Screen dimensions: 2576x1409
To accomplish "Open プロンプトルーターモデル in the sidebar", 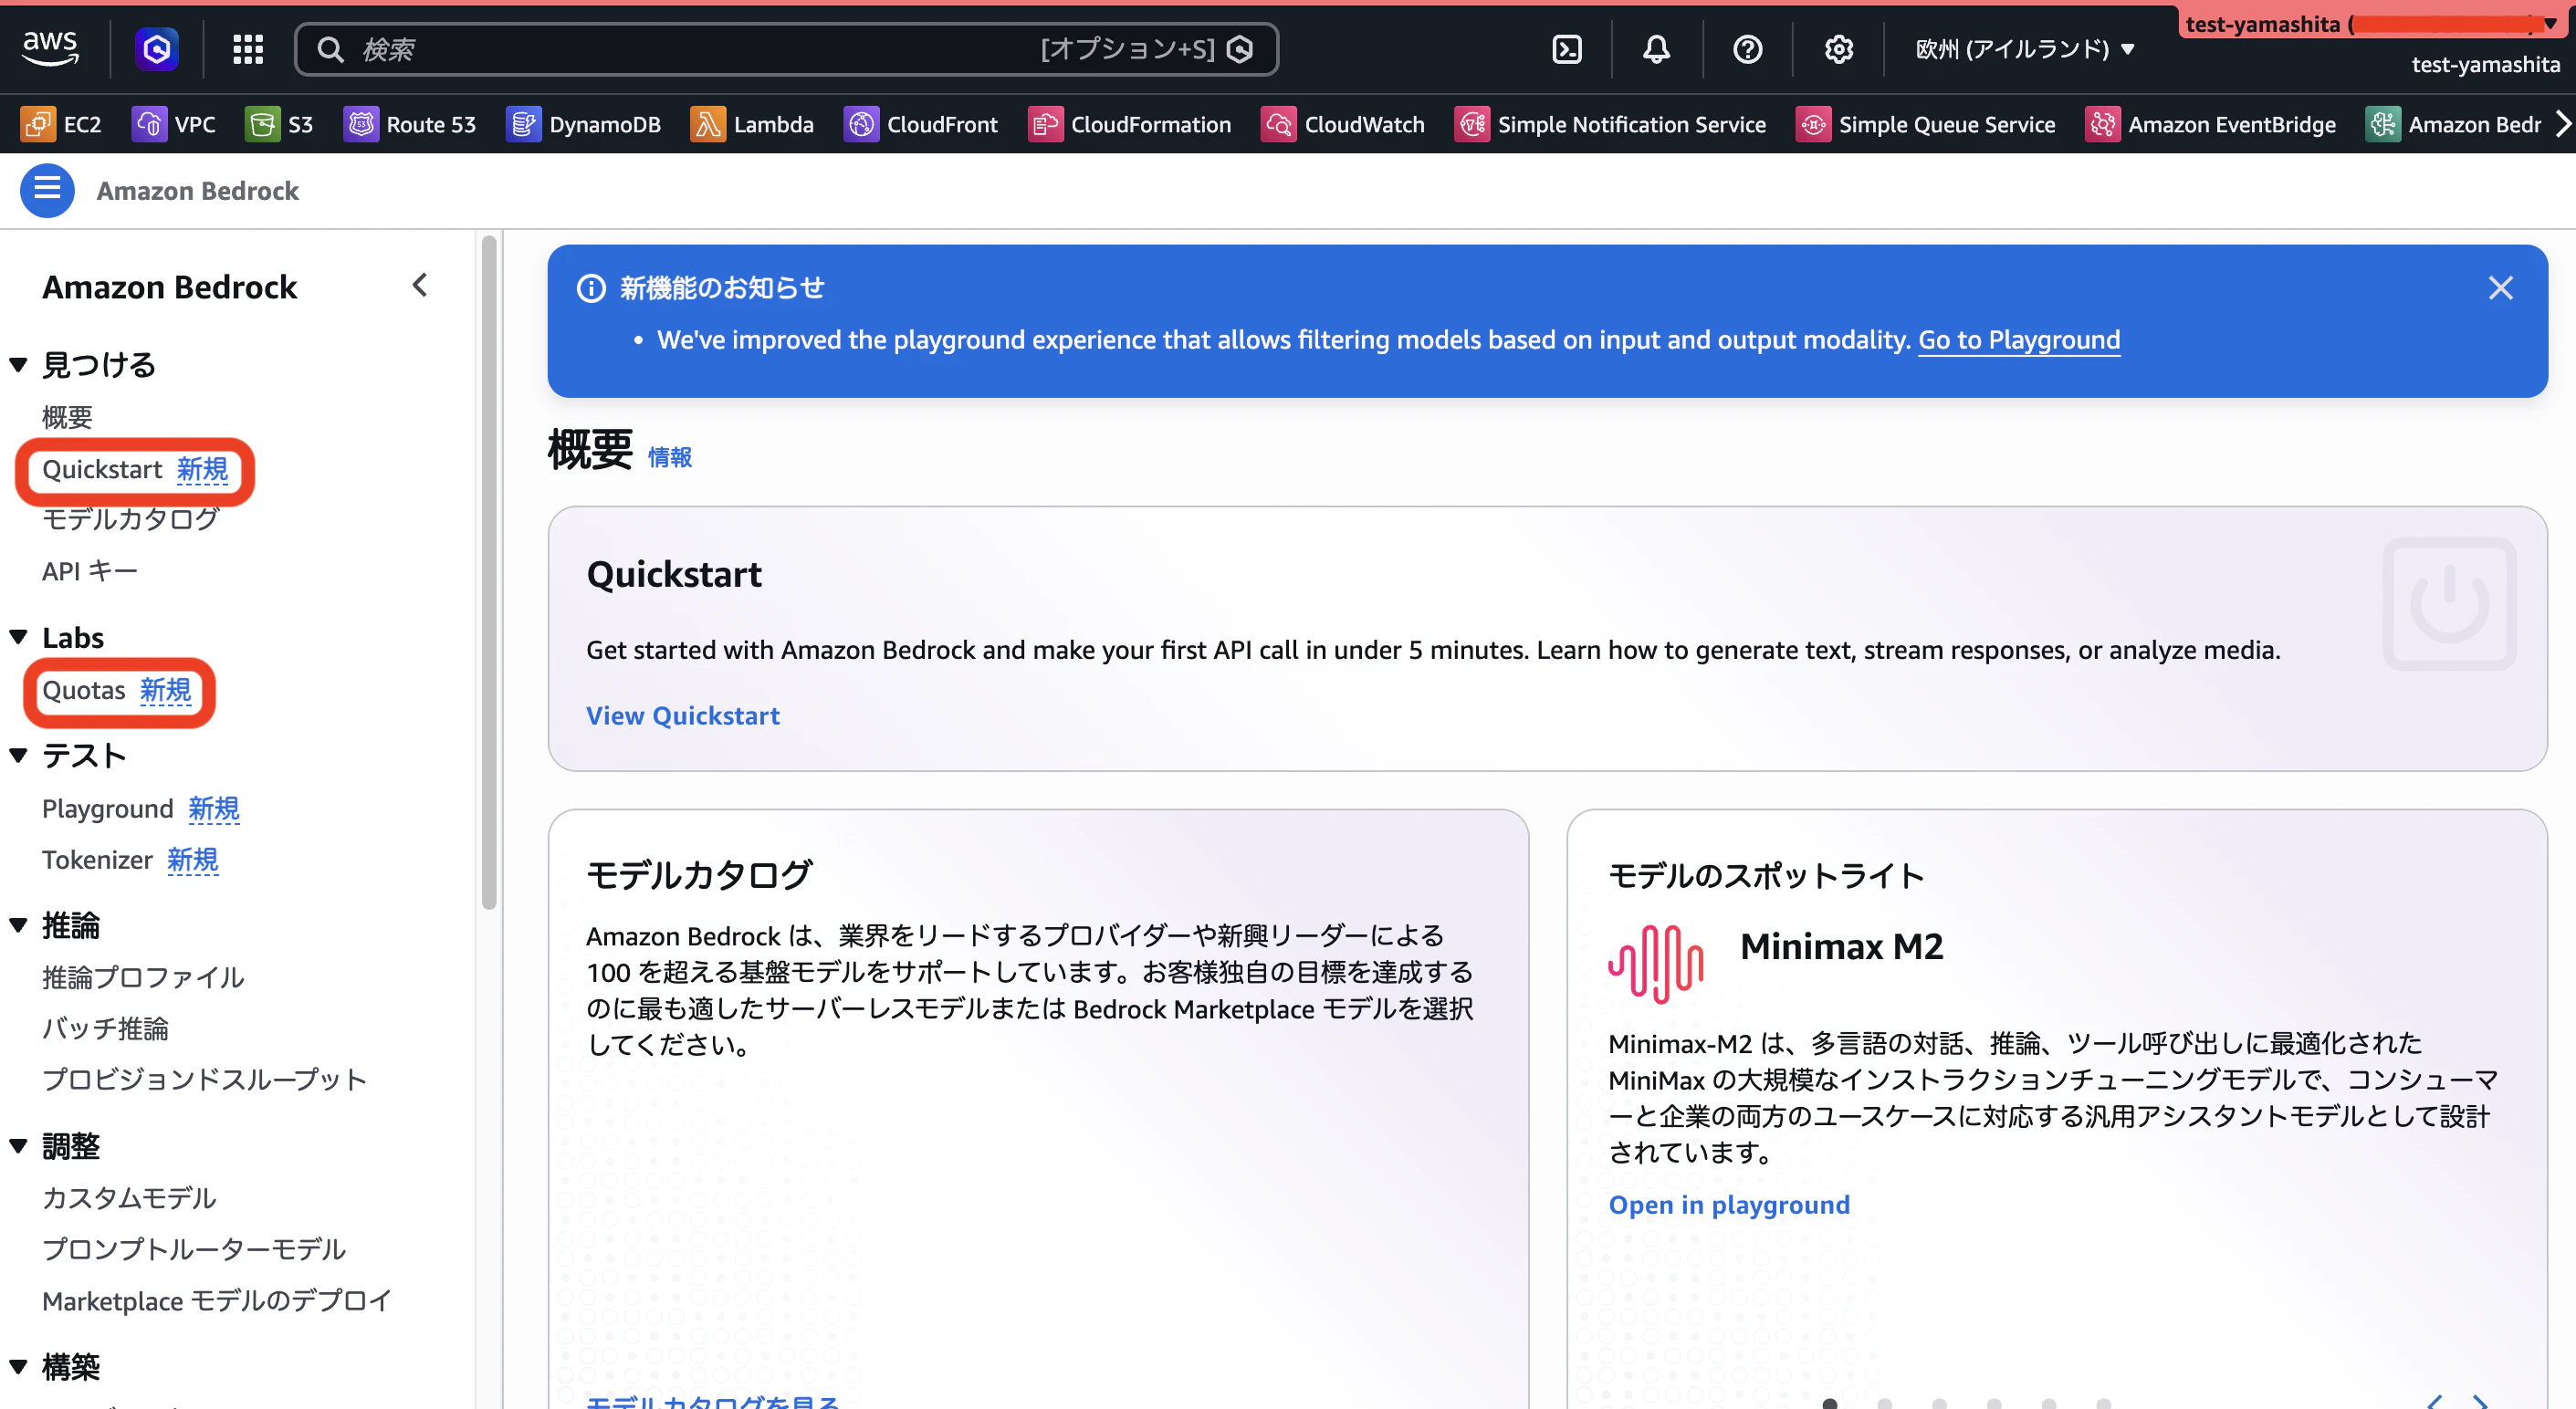I will click(x=194, y=1249).
